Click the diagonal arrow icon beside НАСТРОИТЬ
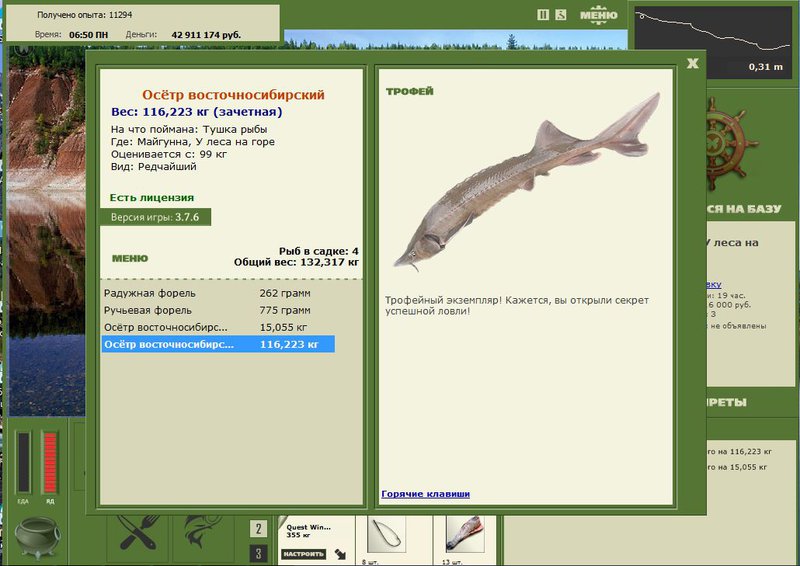 (340, 554)
